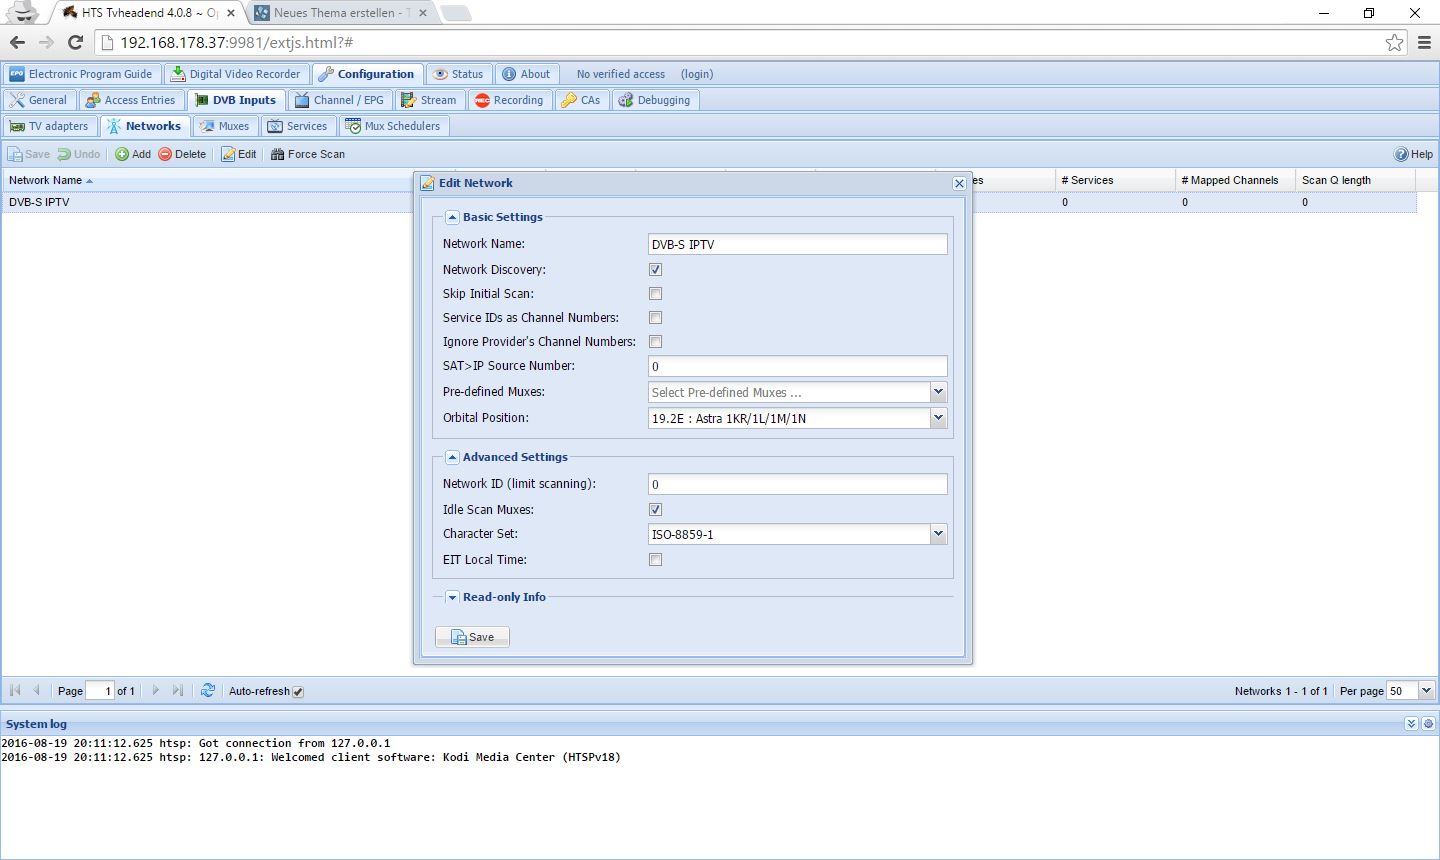This screenshot has width=1440, height=860.
Task: Click the Force Scan toolbar button
Action: tap(308, 154)
